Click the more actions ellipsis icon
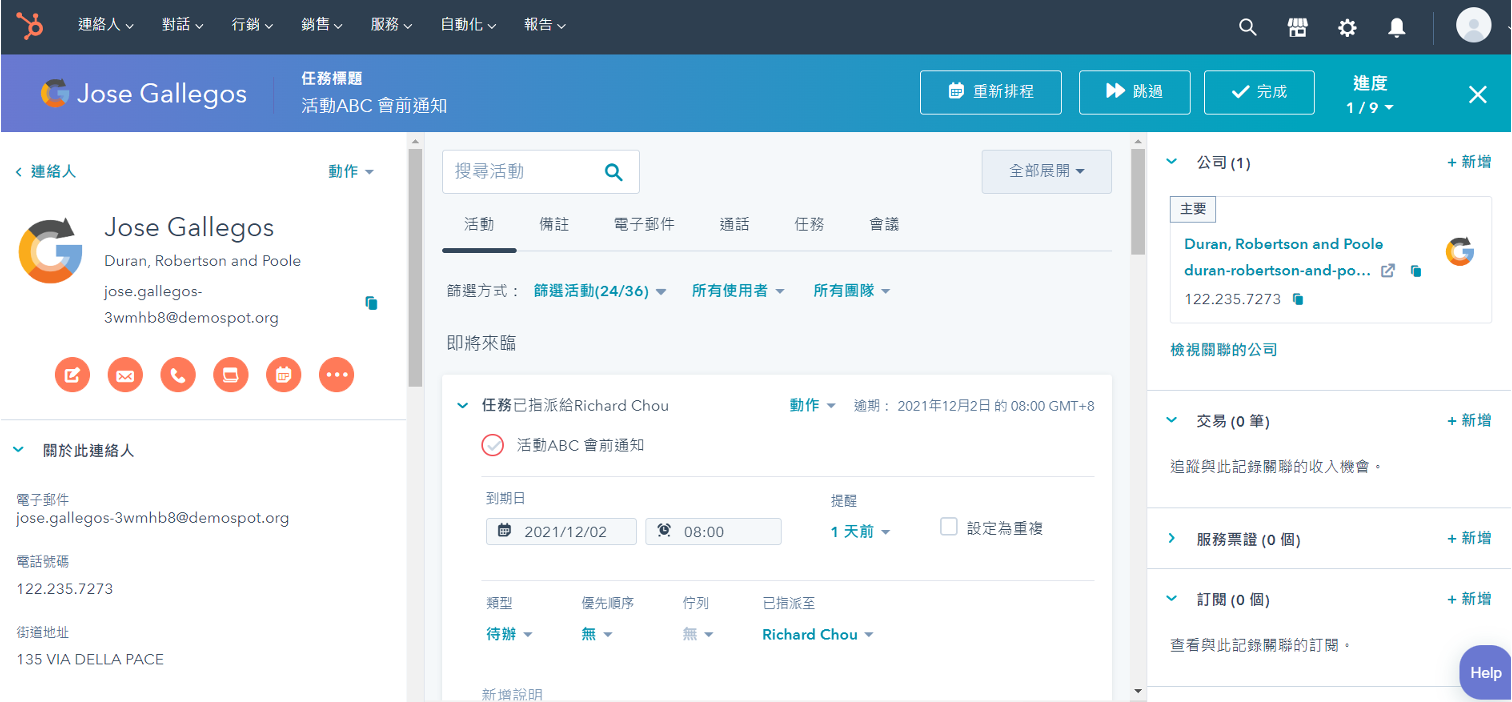The image size is (1512, 702). click(337, 375)
